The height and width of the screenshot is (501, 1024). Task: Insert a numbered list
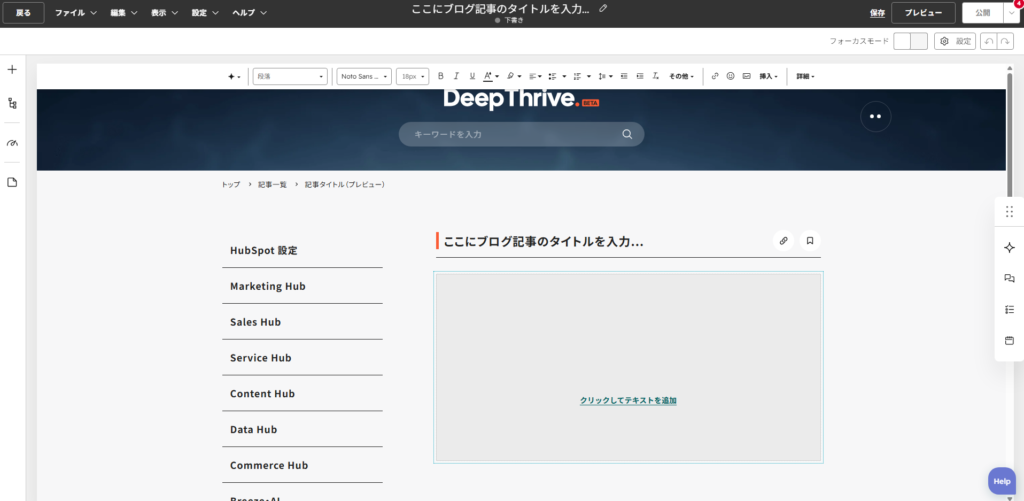[581, 76]
